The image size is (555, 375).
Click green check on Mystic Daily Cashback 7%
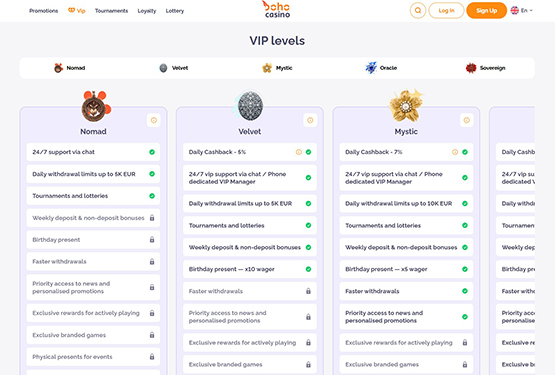click(465, 152)
